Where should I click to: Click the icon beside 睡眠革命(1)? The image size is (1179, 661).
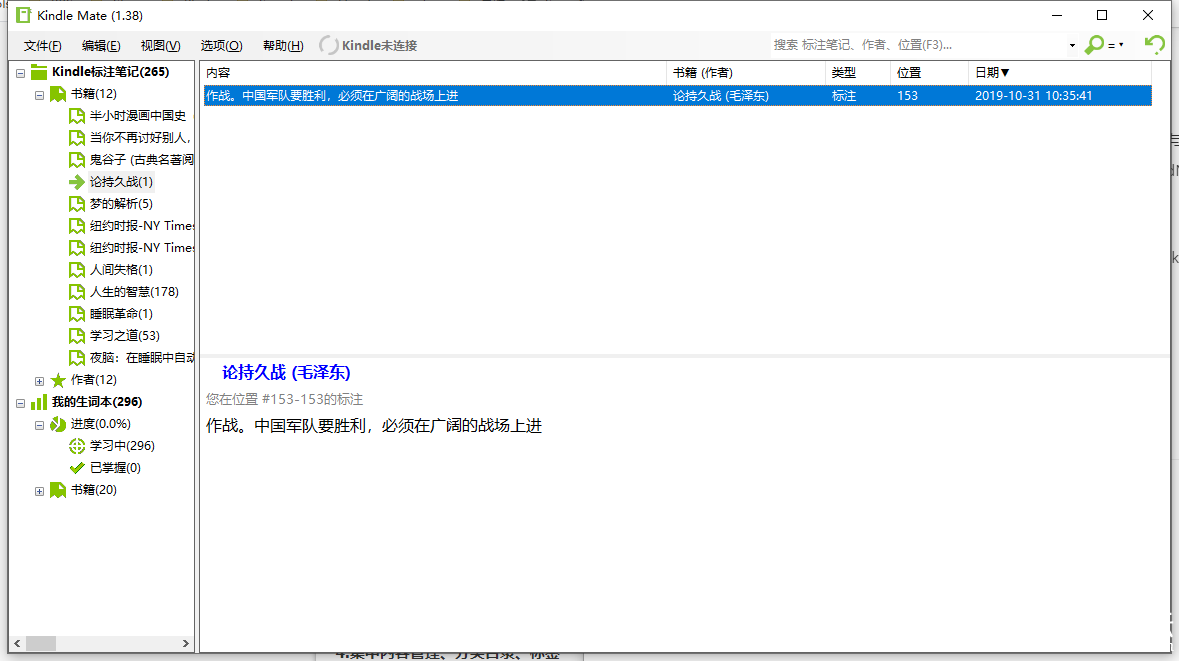coord(77,314)
